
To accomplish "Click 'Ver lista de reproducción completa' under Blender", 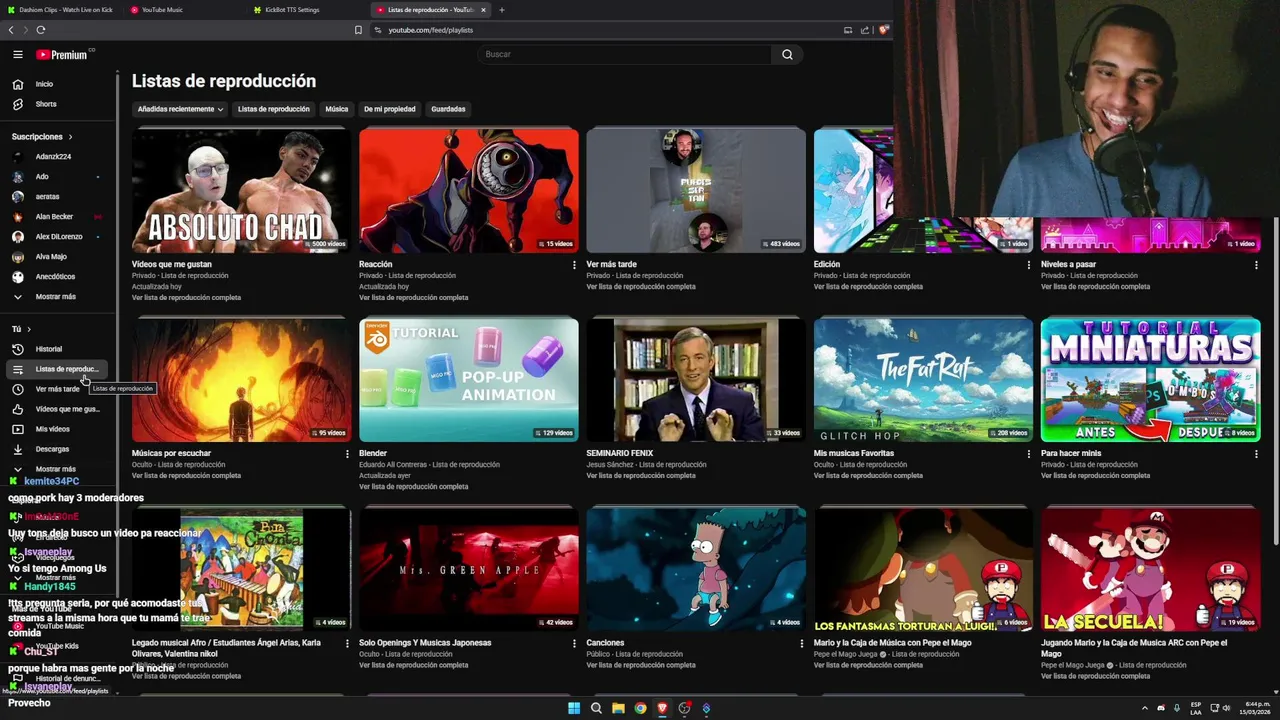I will click(x=413, y=487).
